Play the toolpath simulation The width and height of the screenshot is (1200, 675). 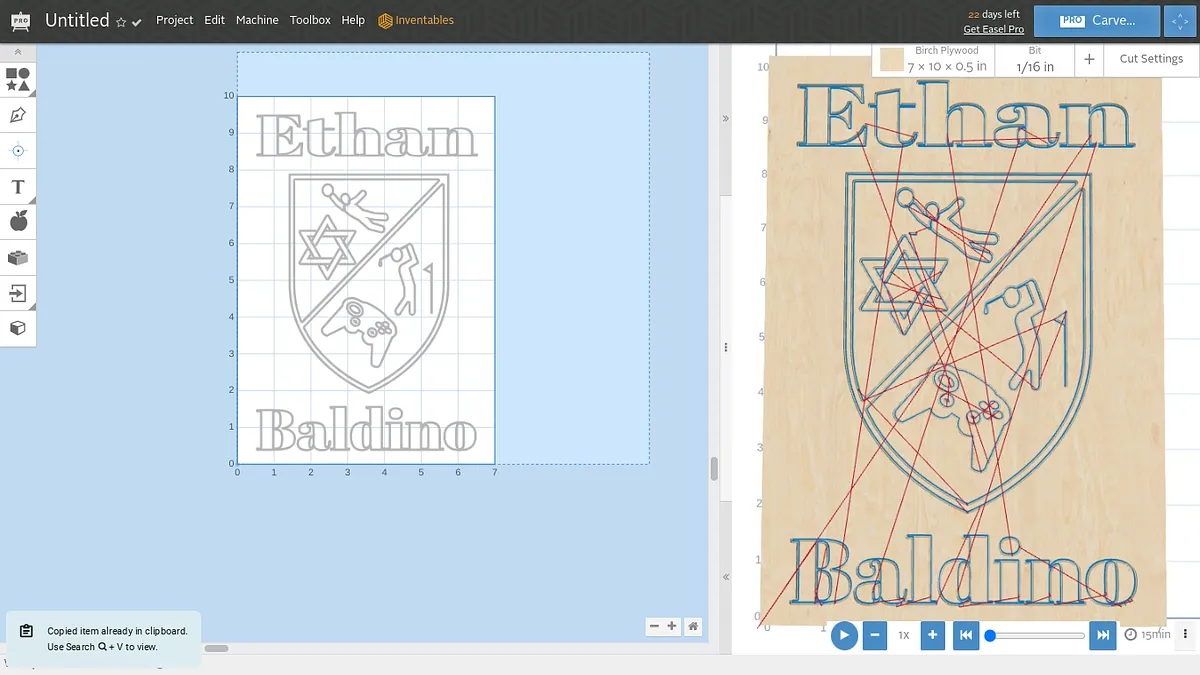point(844,635)
